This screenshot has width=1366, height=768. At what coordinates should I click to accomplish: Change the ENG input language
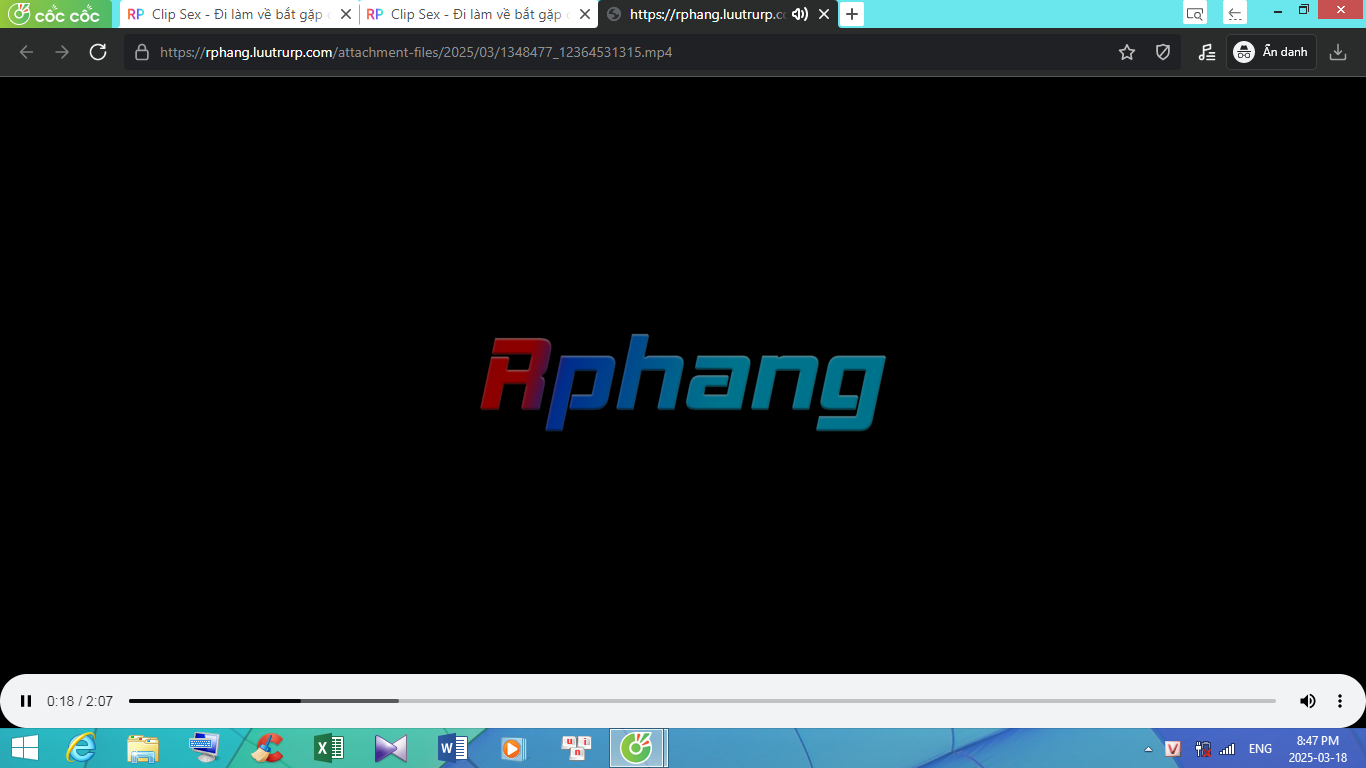coord(1260,749)
